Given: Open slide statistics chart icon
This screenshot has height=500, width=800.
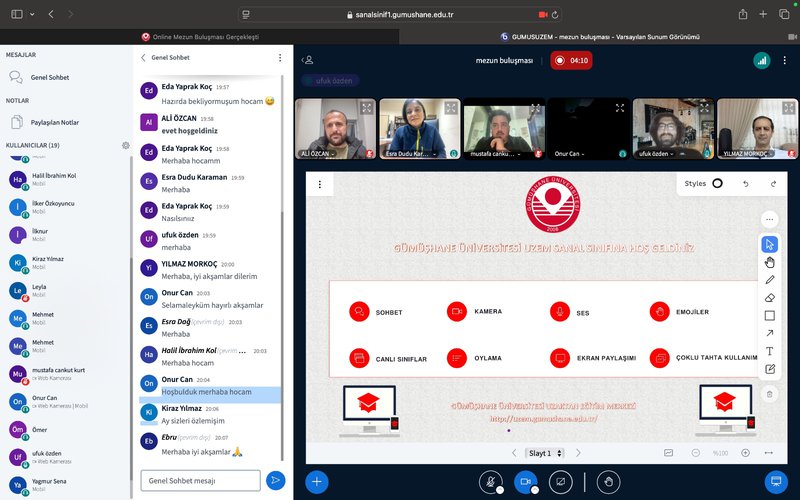Looking at the screenshot, I should (668, 453).
